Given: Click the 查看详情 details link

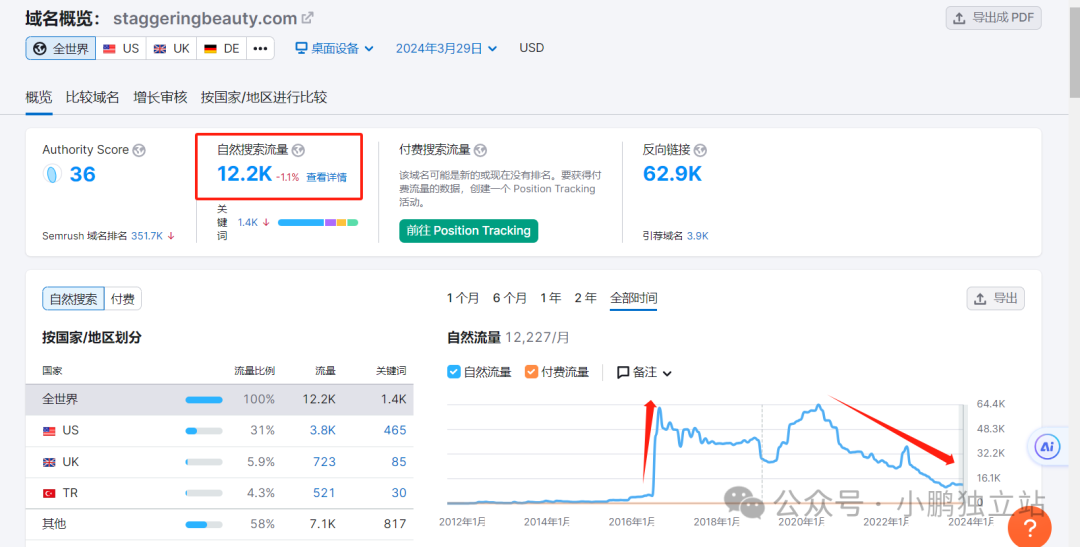Looking at the screenshot, I should click(326, 177).
